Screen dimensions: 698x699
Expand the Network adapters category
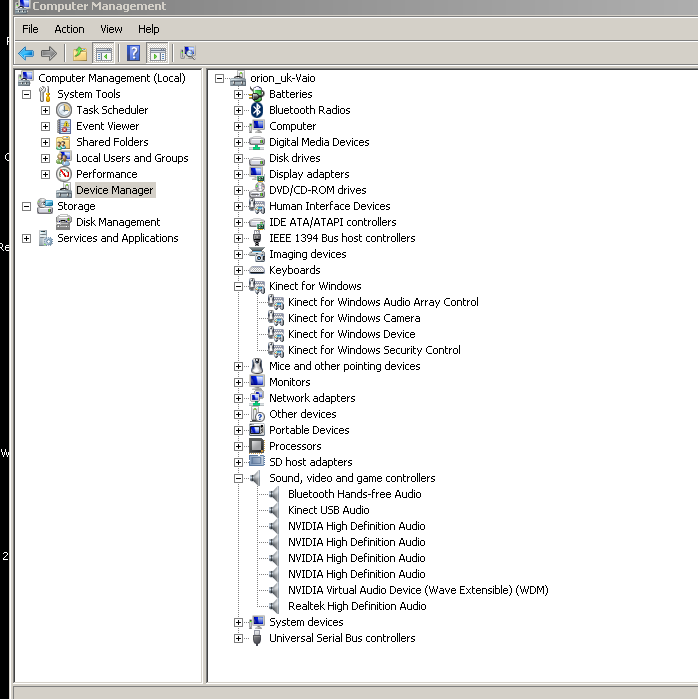click(238, 398)
